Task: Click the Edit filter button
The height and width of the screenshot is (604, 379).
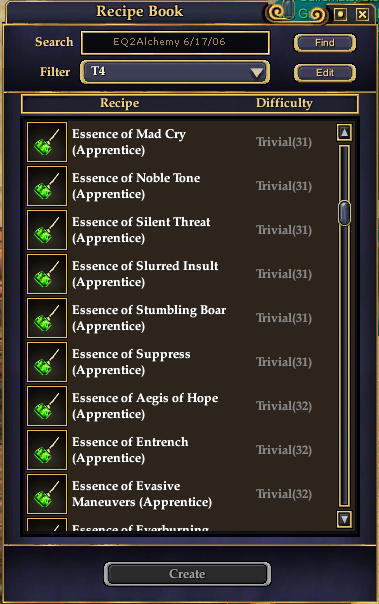Action: (325, 73)
